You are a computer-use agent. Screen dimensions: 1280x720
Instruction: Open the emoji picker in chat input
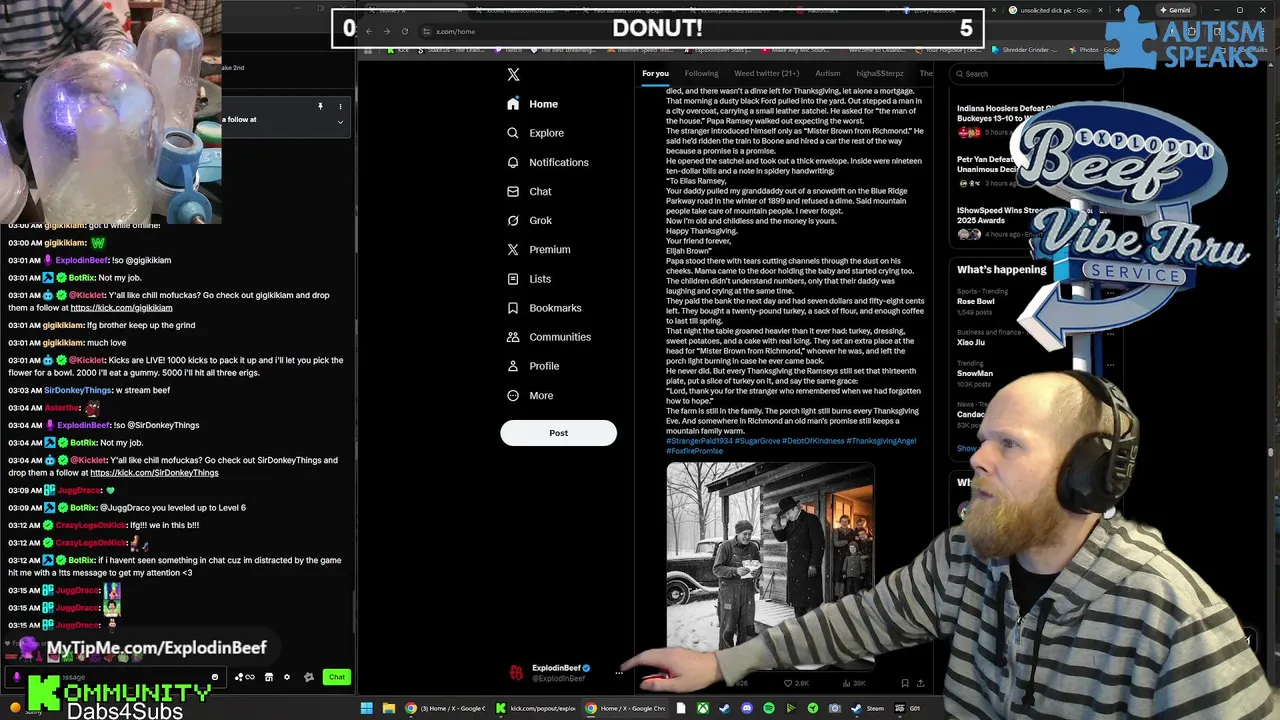pyautogui.click(x=214, y=677)
